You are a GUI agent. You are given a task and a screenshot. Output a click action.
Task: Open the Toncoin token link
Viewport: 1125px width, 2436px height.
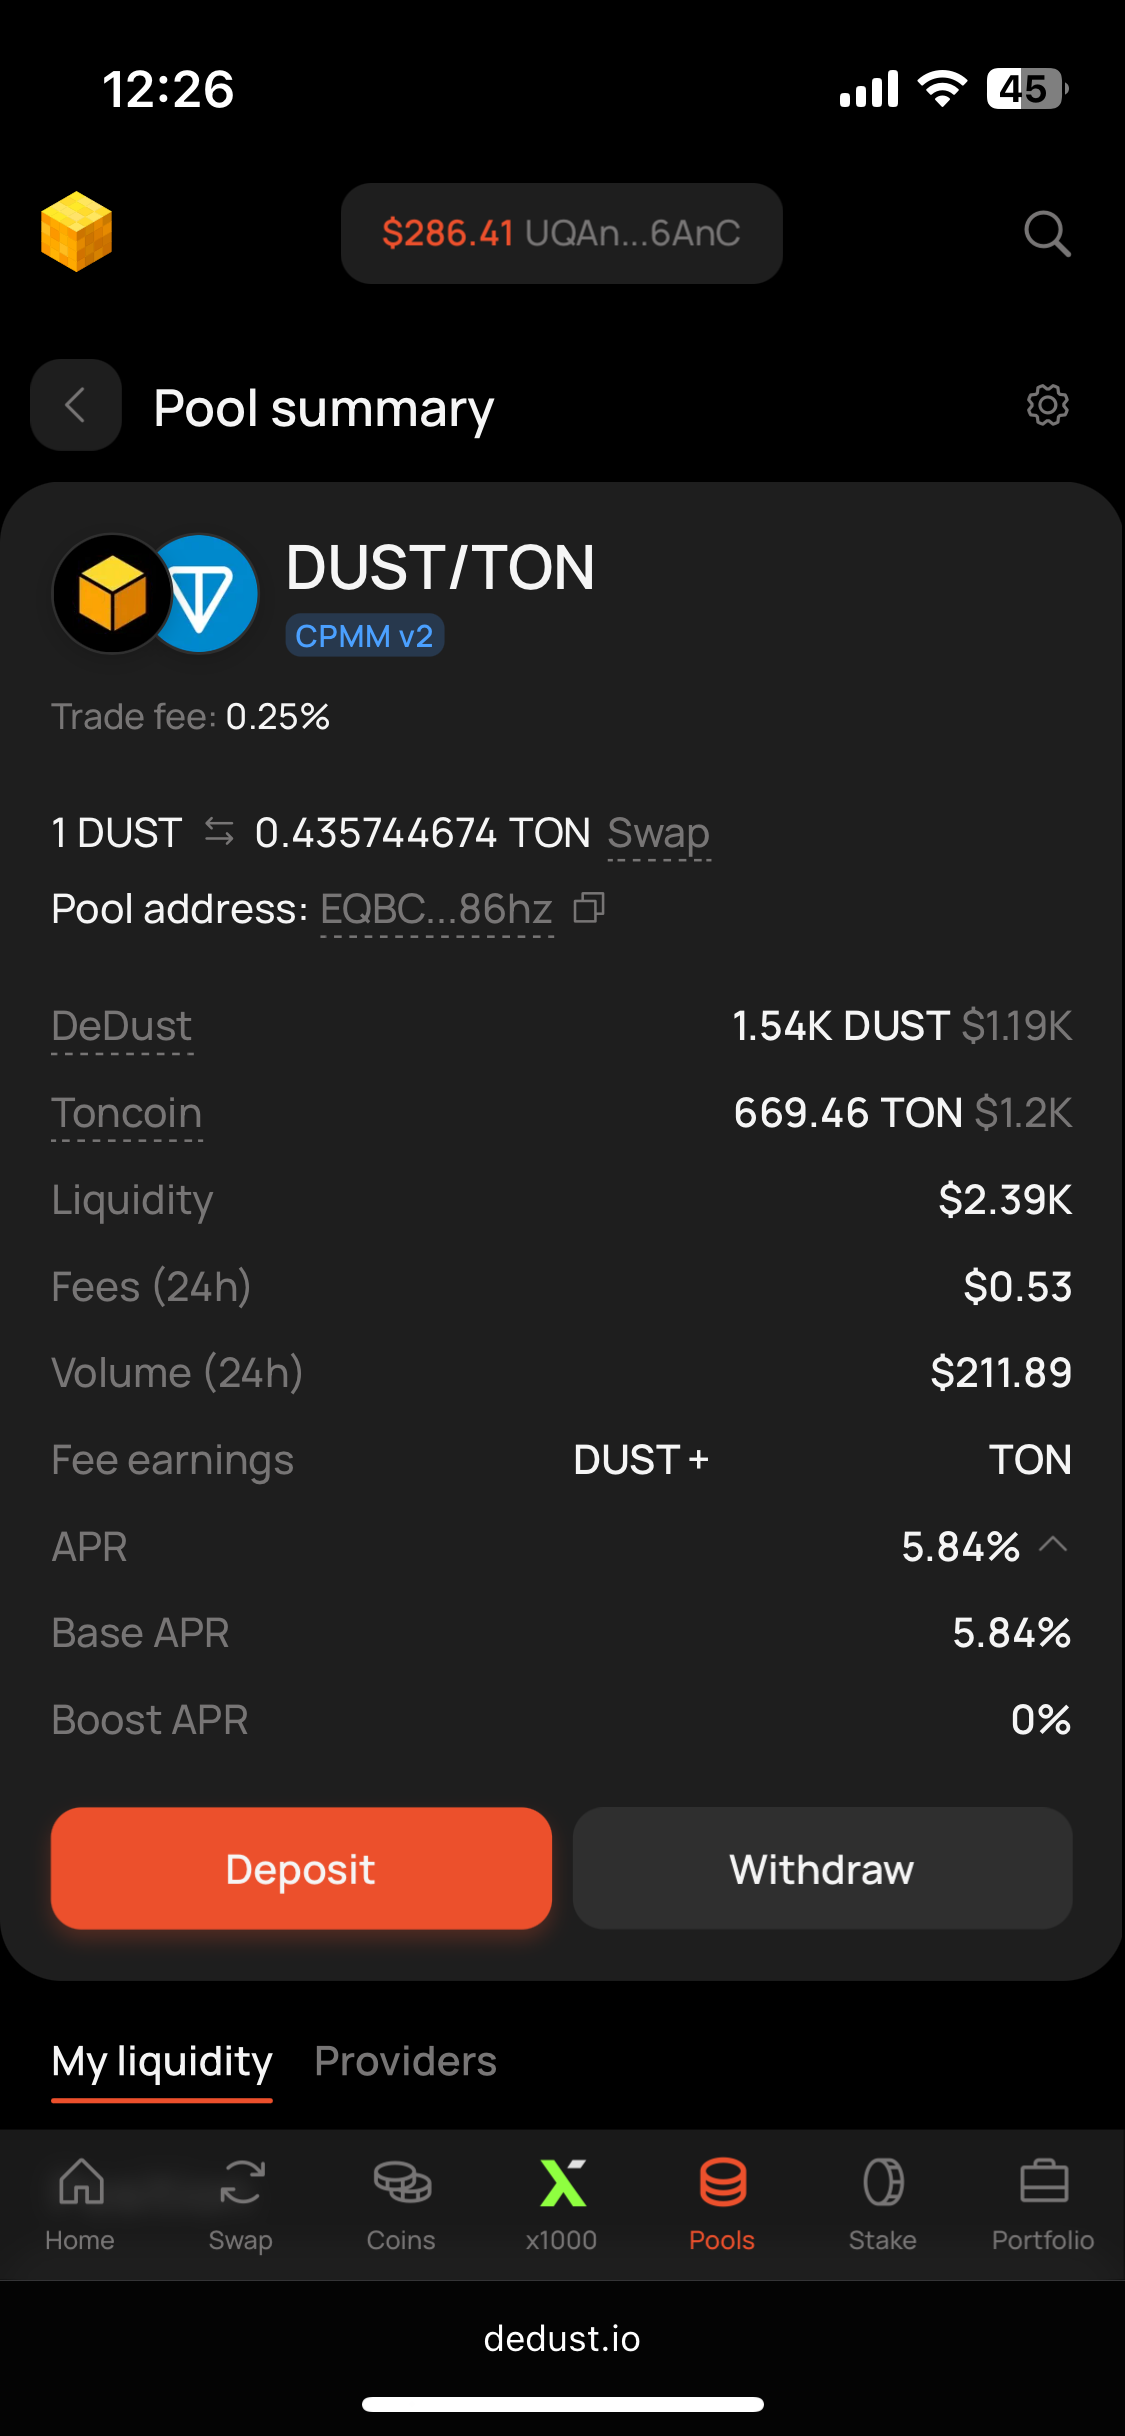tap(127, 1113)
